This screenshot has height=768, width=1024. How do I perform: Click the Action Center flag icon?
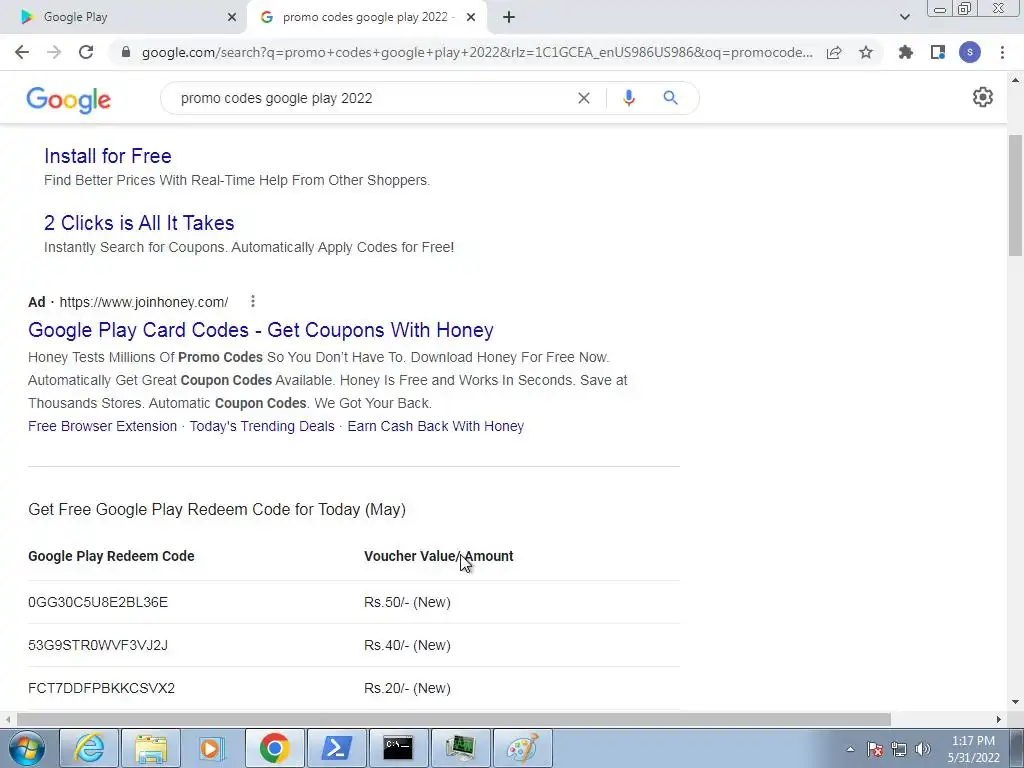click(x=875, y=749)
